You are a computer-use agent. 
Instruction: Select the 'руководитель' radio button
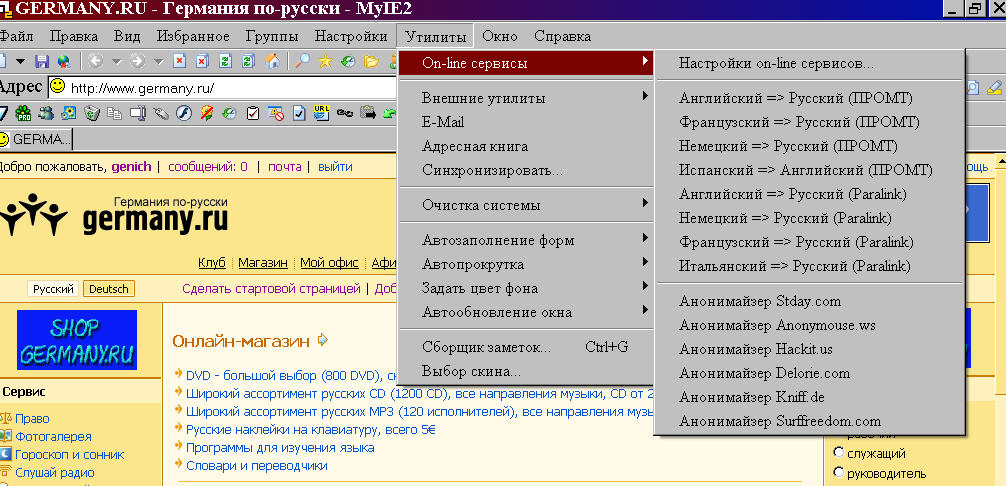pyautogui.click(x=838, y=473)
